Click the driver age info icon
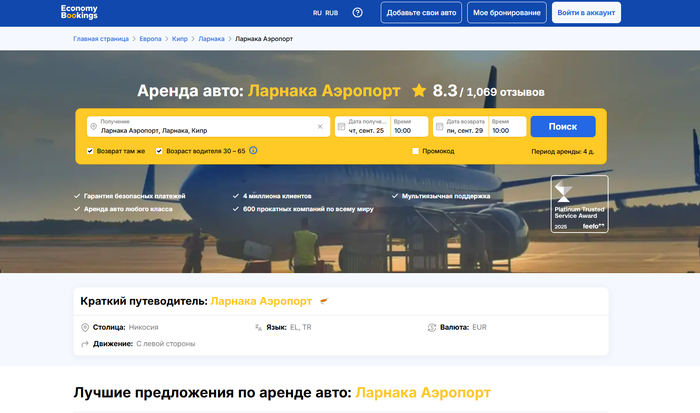Image resolution: width=700 pixels, height=413 pixels. pos(253,151)
